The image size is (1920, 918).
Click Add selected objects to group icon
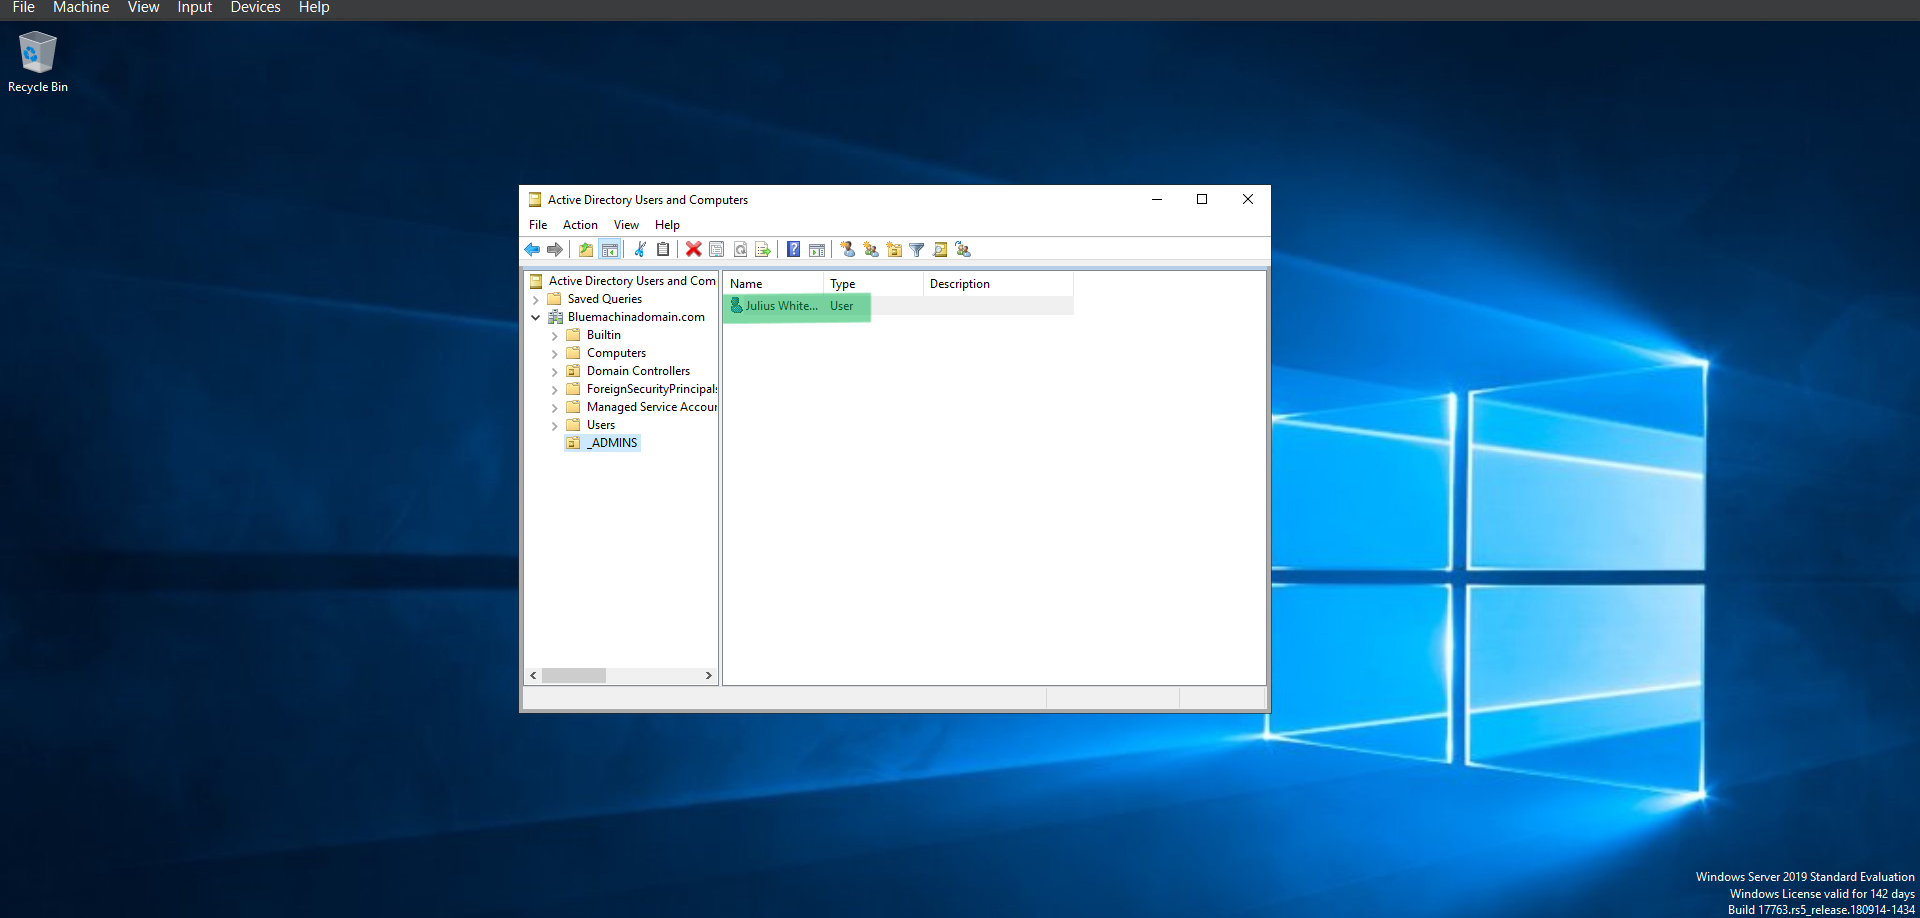click(x=963, y=249)
